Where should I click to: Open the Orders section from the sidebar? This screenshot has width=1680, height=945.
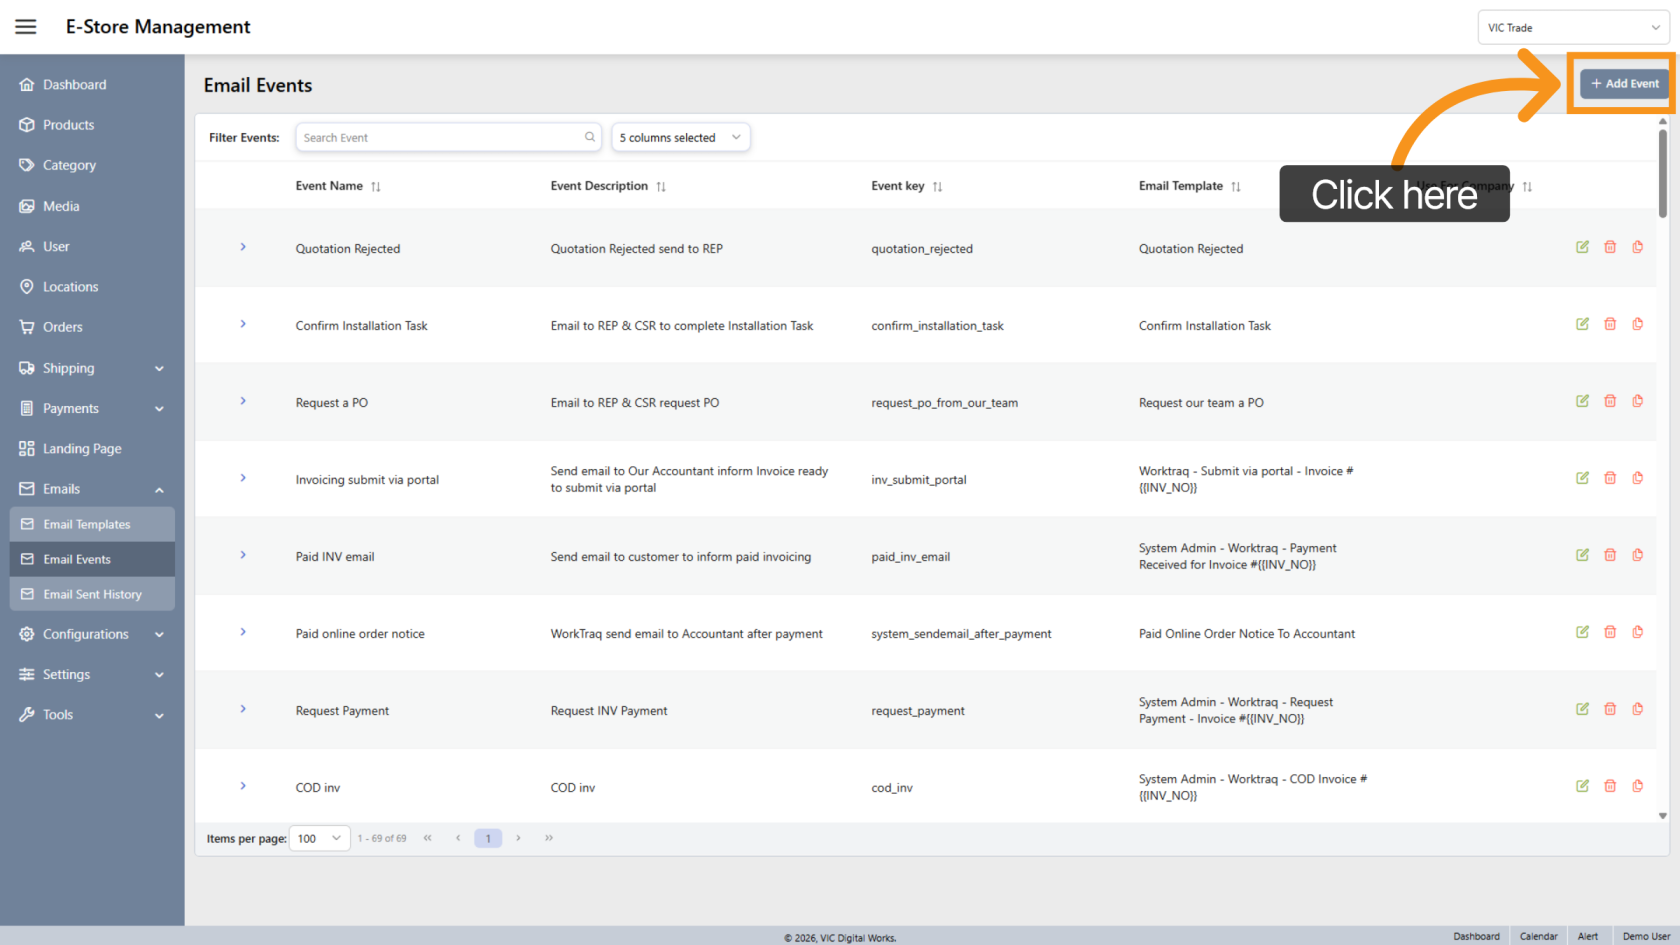63,326
